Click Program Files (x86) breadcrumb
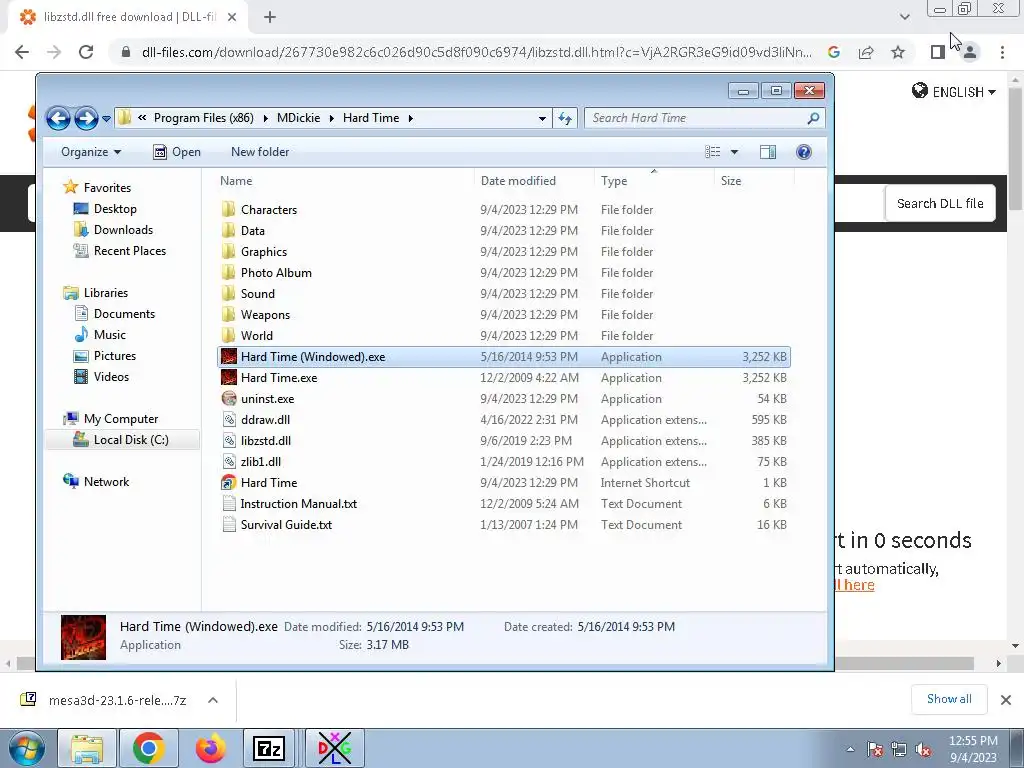Screen dimensions: 1024x768 [x=203, y=118]
